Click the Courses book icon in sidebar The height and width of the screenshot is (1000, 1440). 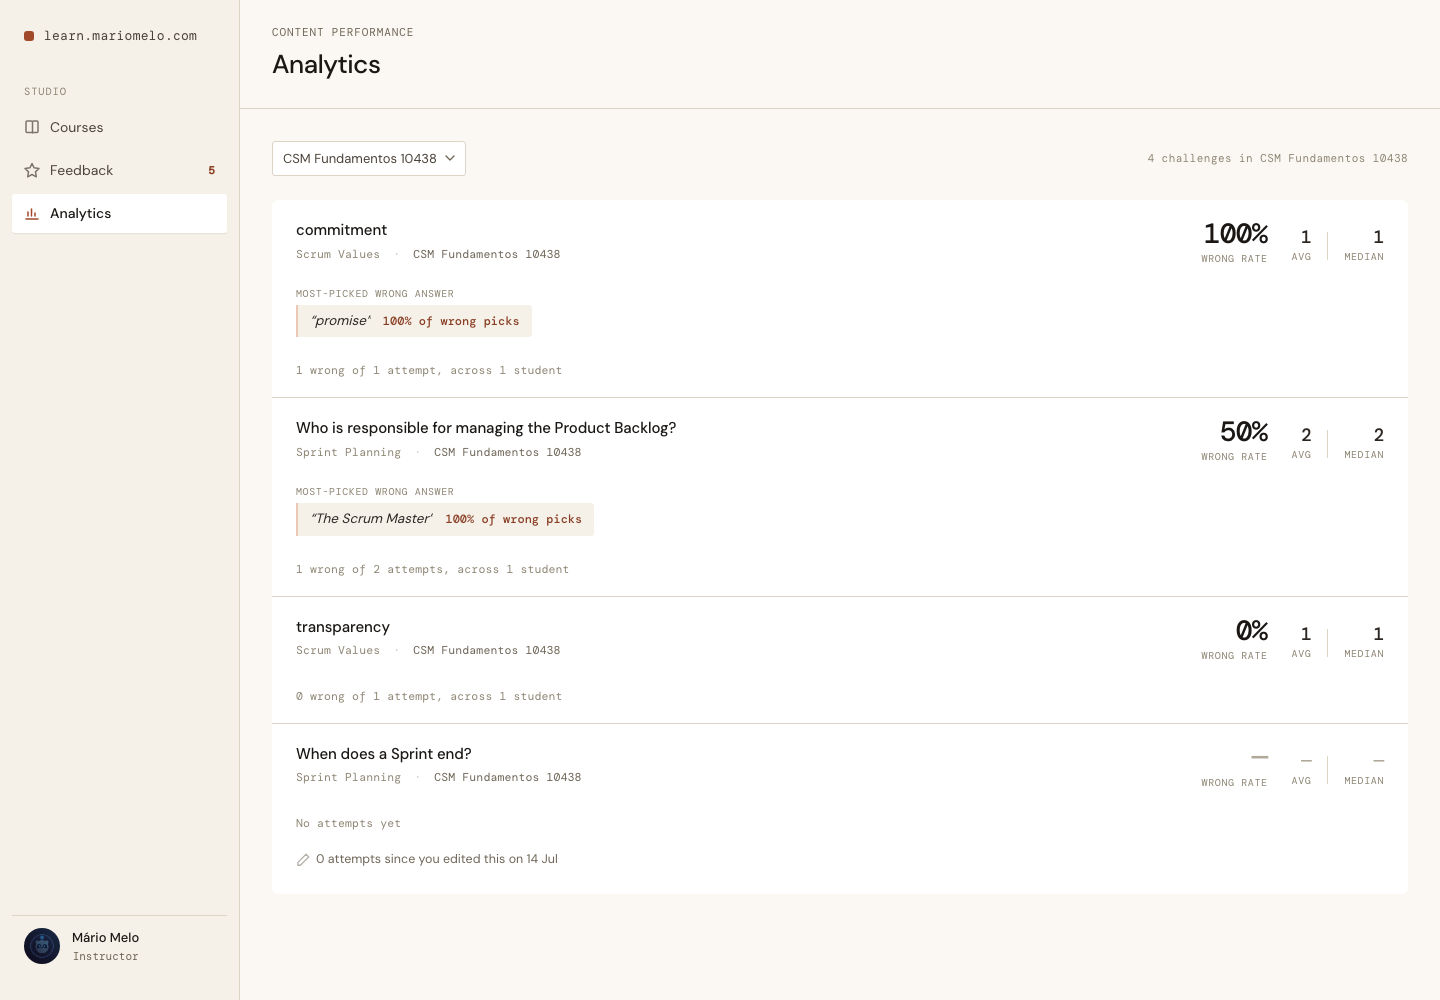point(32,127)
